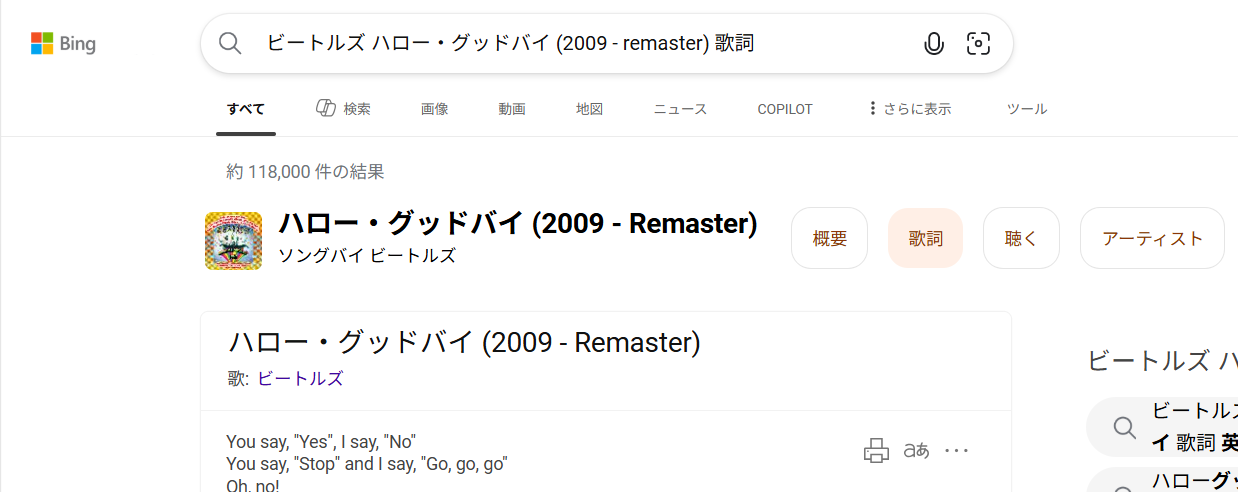Open the ニュース tab

pos(680,109)
